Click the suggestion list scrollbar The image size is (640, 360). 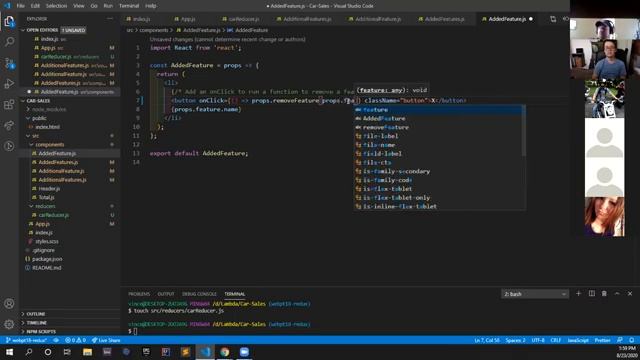pyautogui.click(x=524, y=131)
